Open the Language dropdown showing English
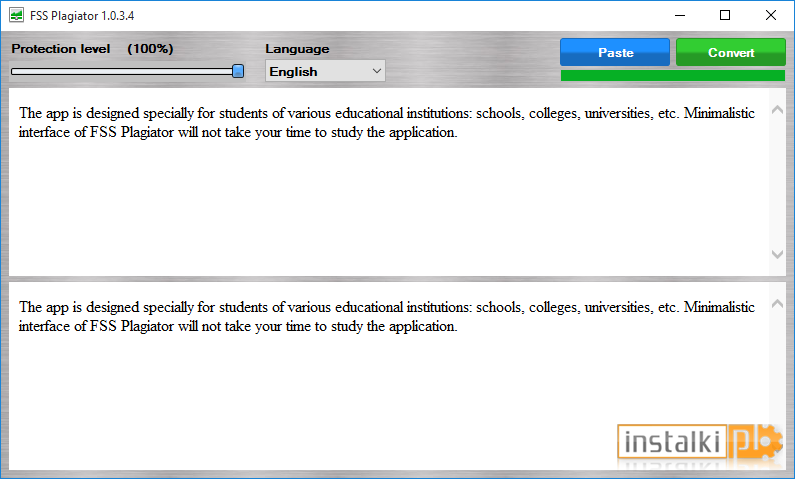The image size is (795, 479). click(325, 71)
